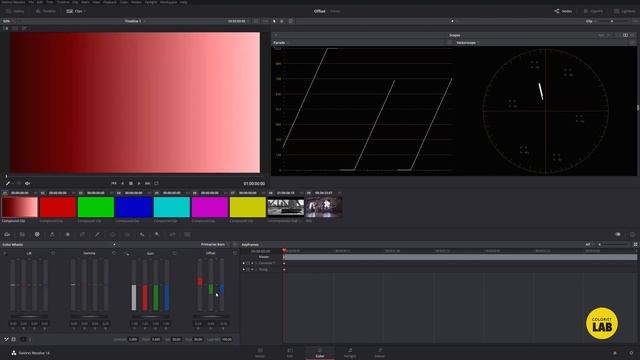
Task: Switch to the Media page
Action: [260, 353]
